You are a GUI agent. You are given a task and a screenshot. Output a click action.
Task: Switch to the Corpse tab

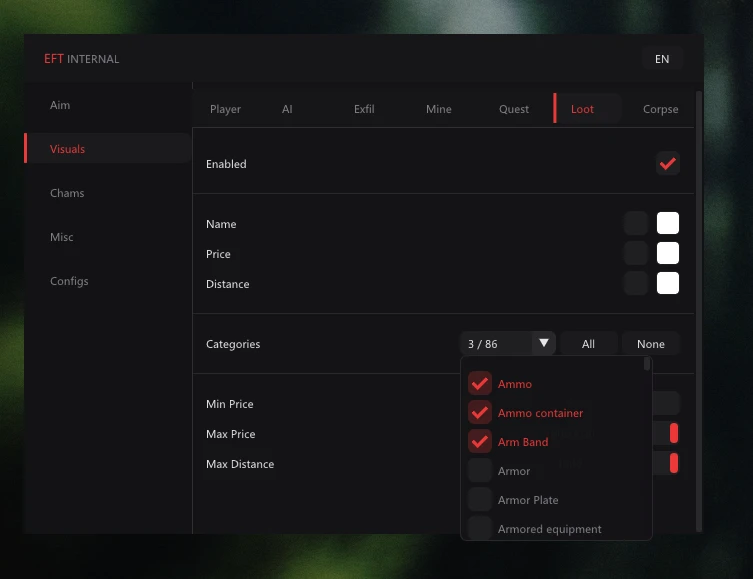pos(660,109)
